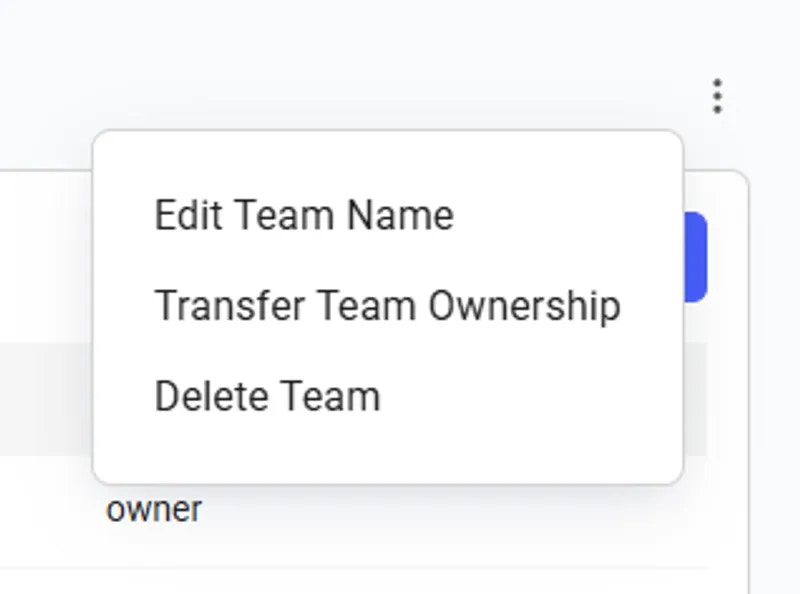Image resolution: width=800 pixels, height=594 pixels.
Task: Click the owner role label
Action: [154, 509]
